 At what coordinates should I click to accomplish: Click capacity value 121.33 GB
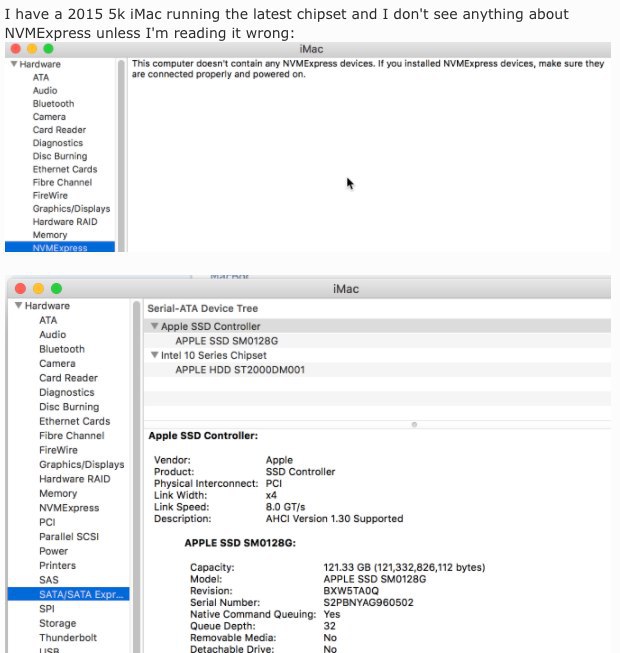[x=404, y=567]
